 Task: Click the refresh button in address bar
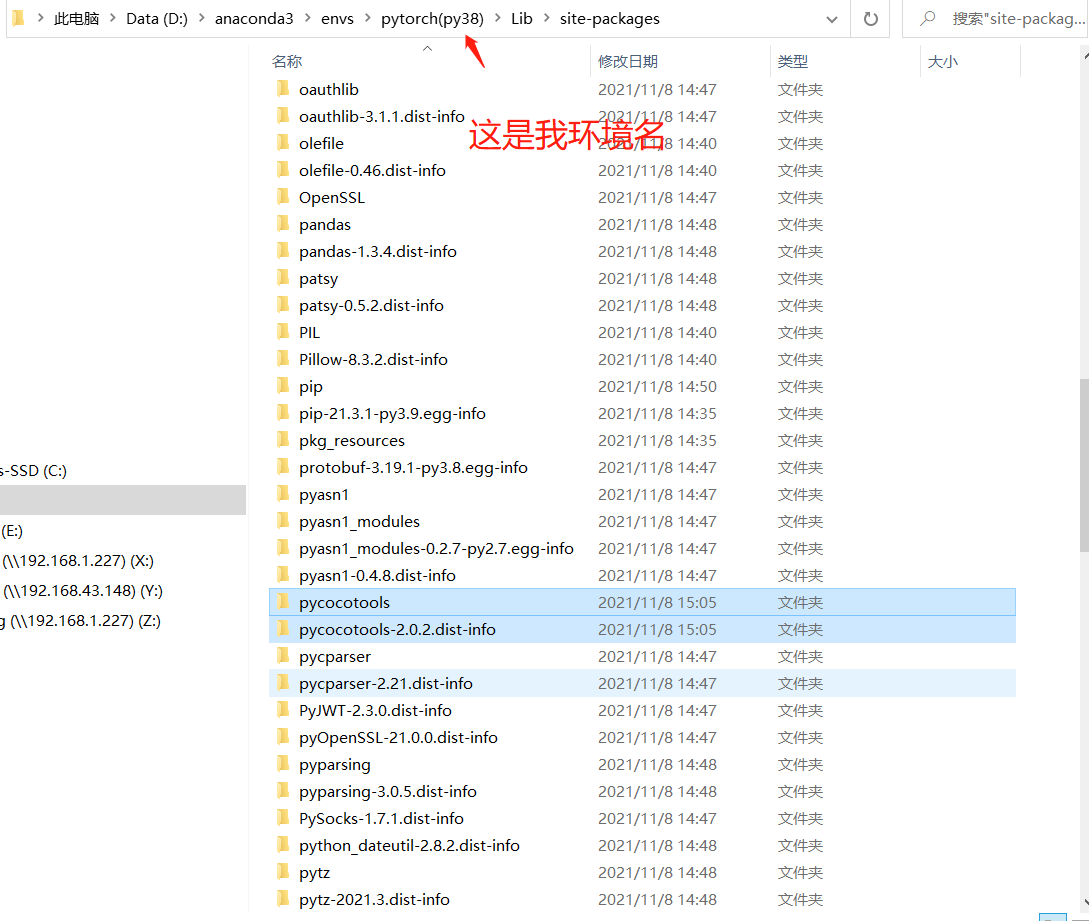point(870,19)
